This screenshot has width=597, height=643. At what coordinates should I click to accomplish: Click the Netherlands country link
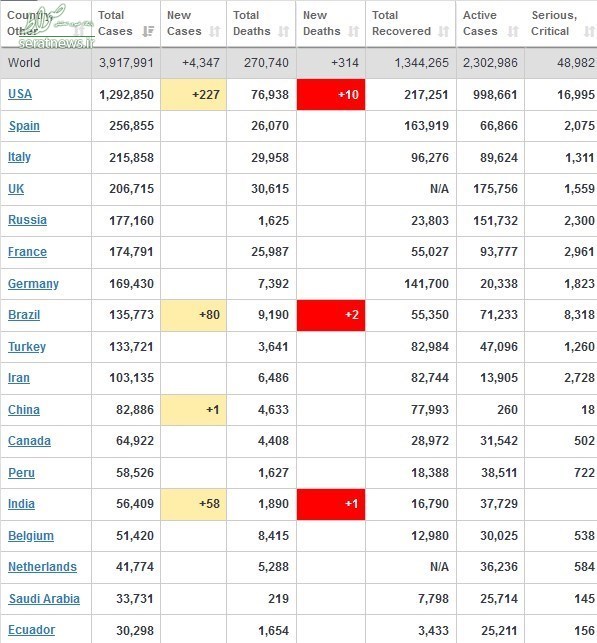(42, 567)
